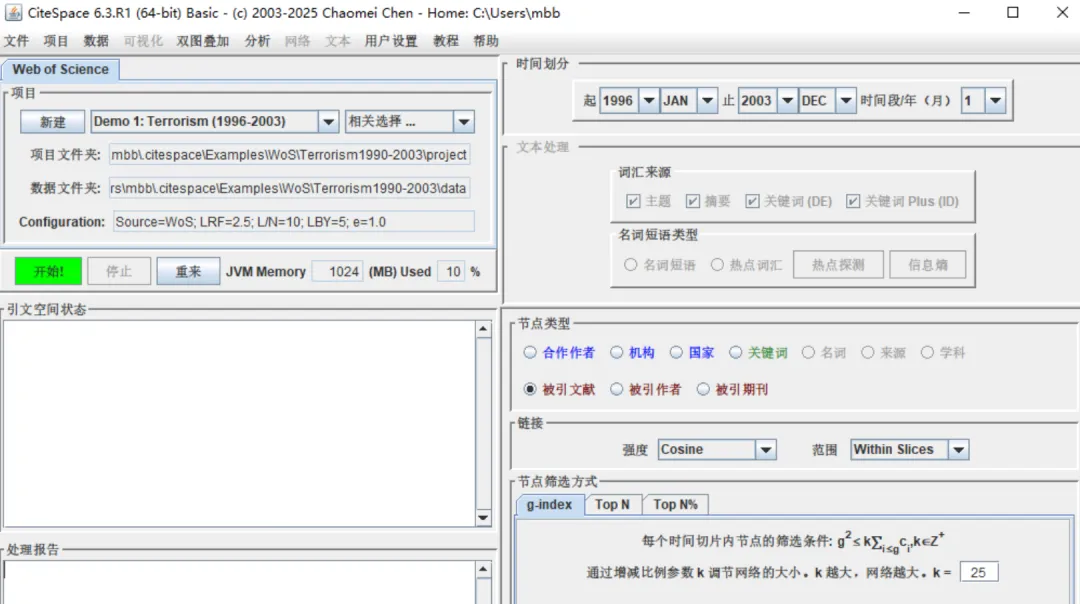Select the 被引期刊 node type

pyautogui.click(x=703, y=389)
